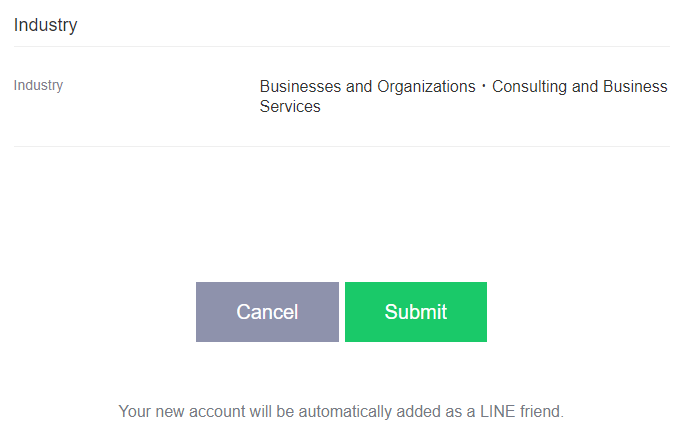The width and height of the screenshot is (689, 436).
Task: Click the Consulting and Business text
Action: (x=579, y=87)
